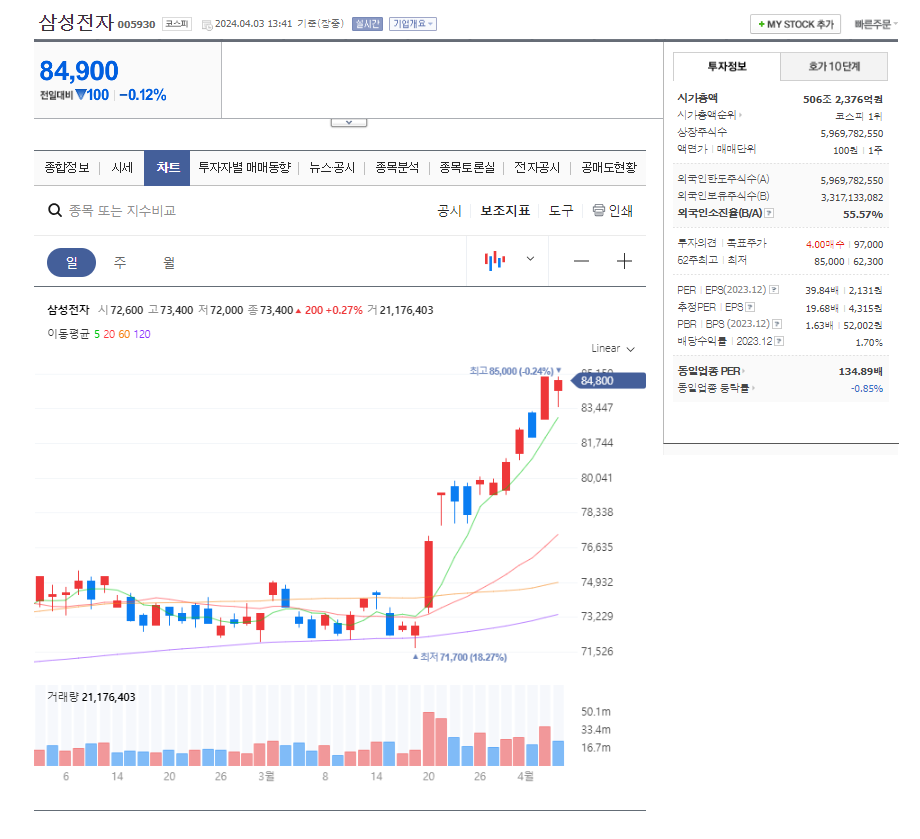Viewport: 920px width, 839px height.
Task: Select the 차트 tab
Action: point(167,168)
